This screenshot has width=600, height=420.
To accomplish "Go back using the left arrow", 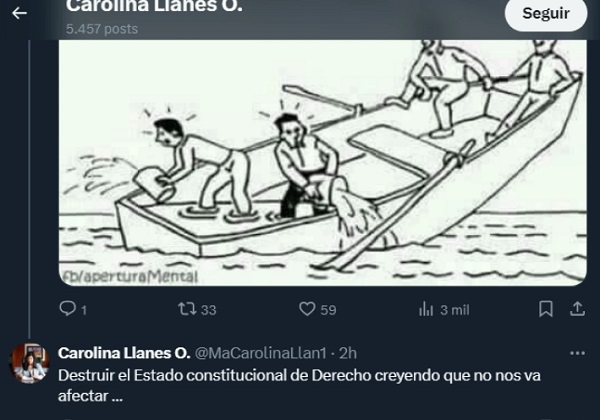I will click(x=20, y=13).
